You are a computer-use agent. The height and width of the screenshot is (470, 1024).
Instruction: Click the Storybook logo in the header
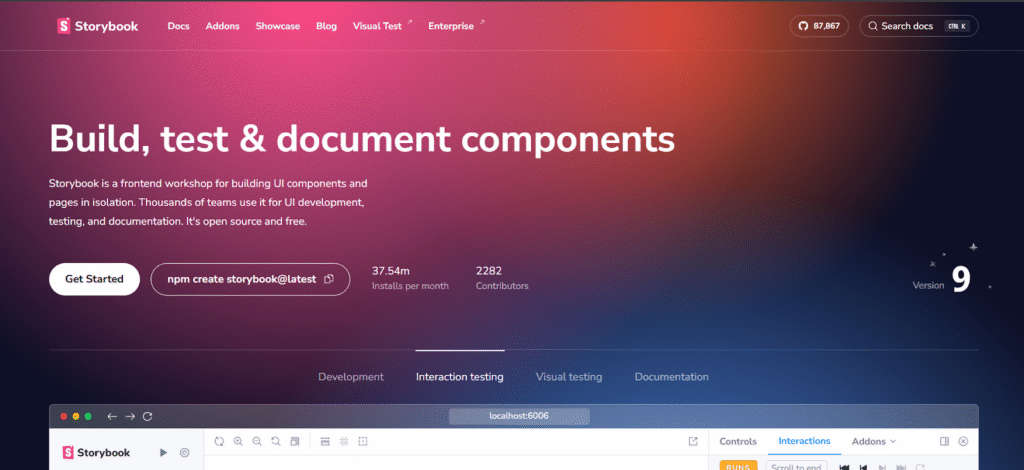[x=97, y=26]
